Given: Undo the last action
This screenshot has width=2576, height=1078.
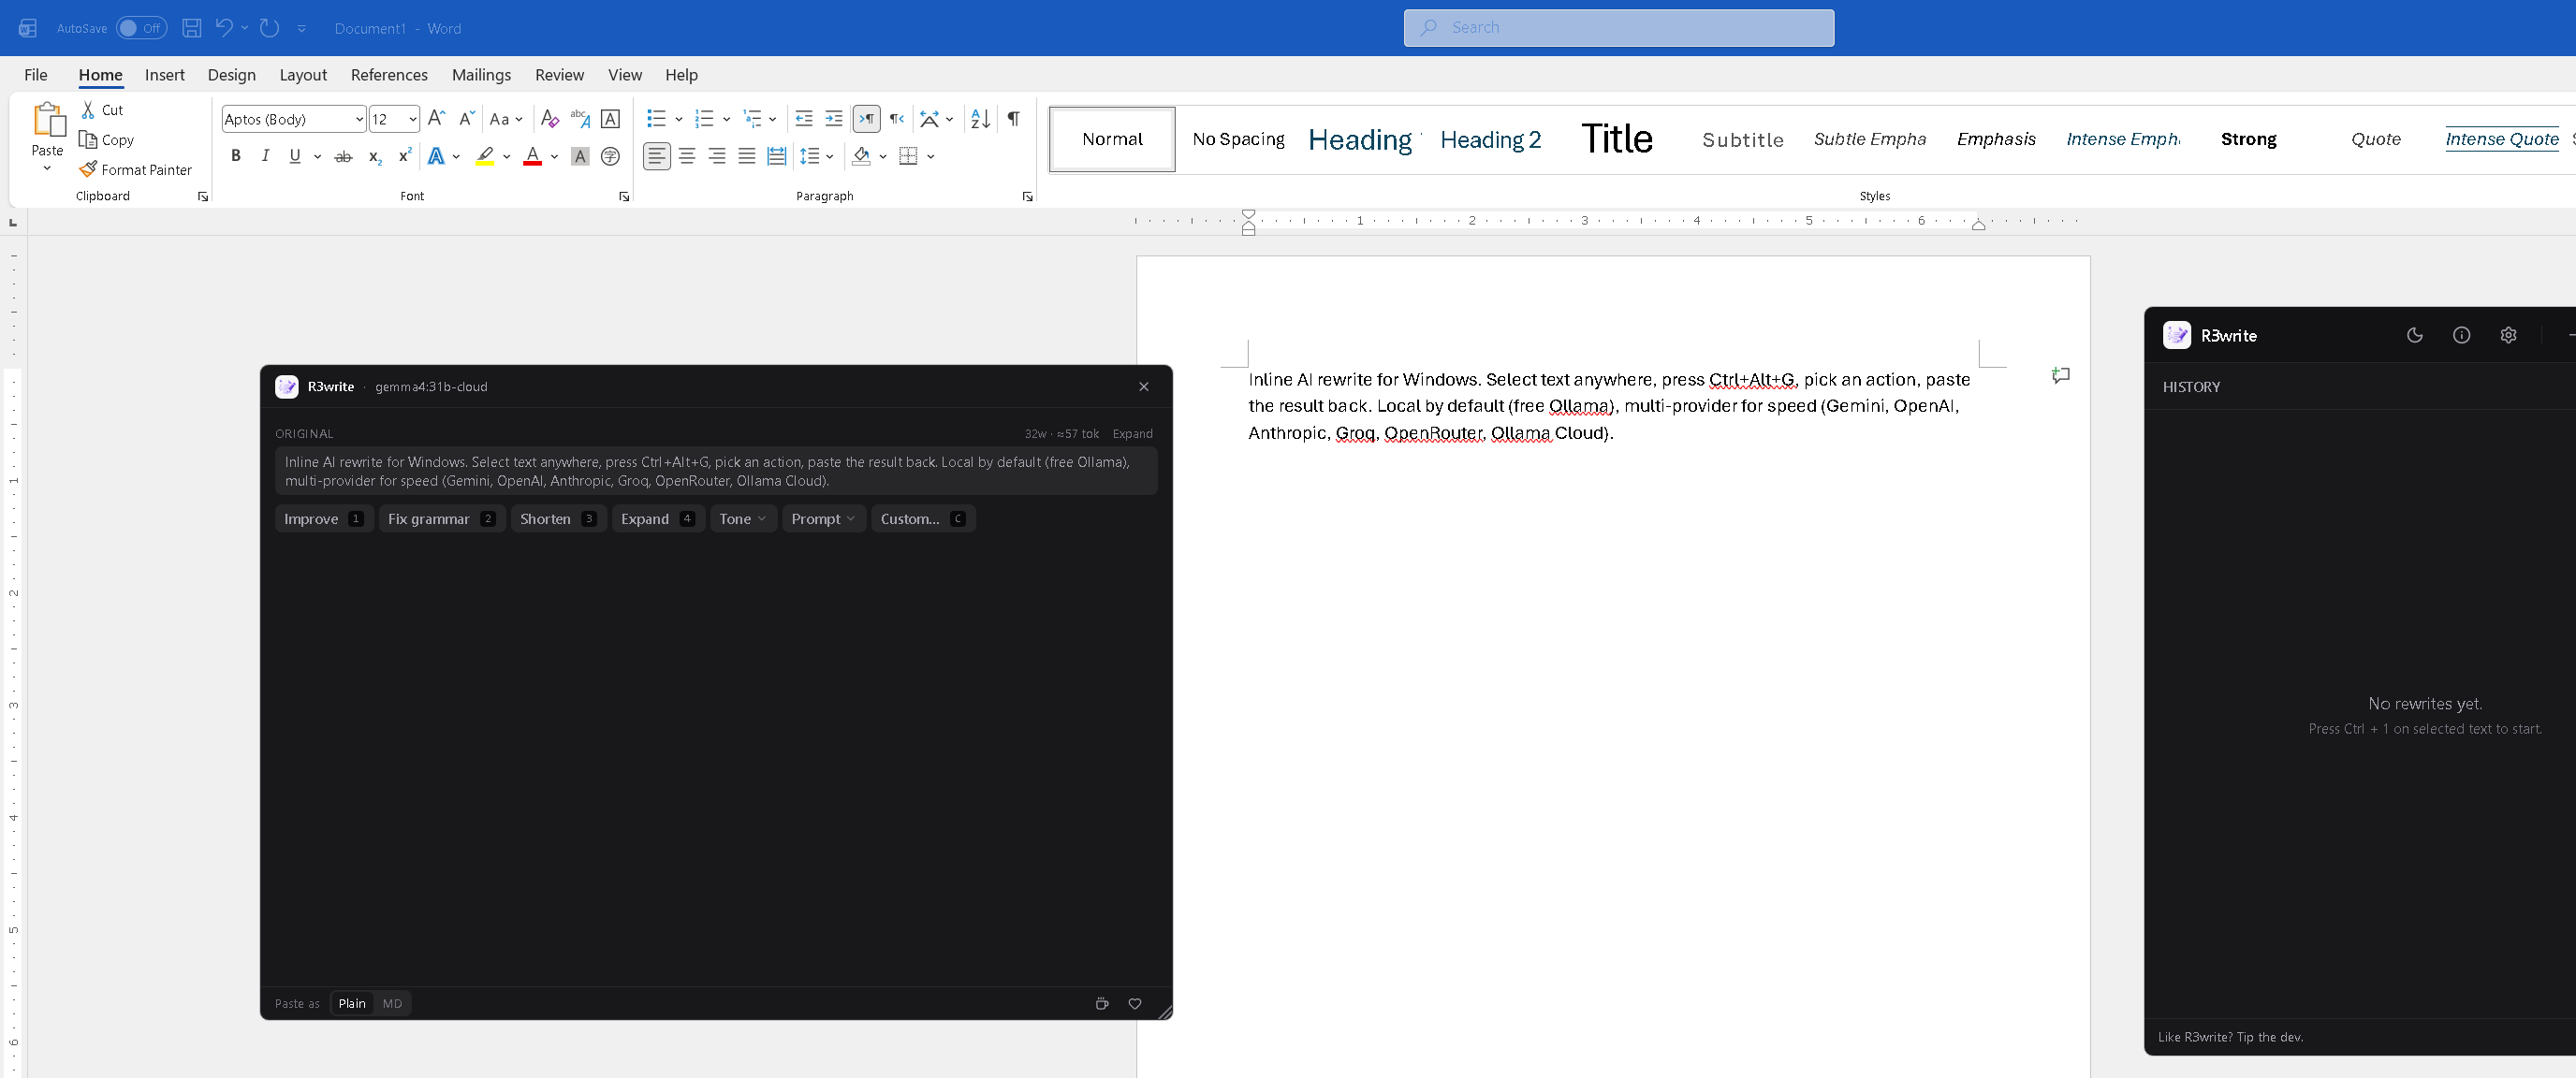Looking at the screenshot, I should click(x=224, y=28).
